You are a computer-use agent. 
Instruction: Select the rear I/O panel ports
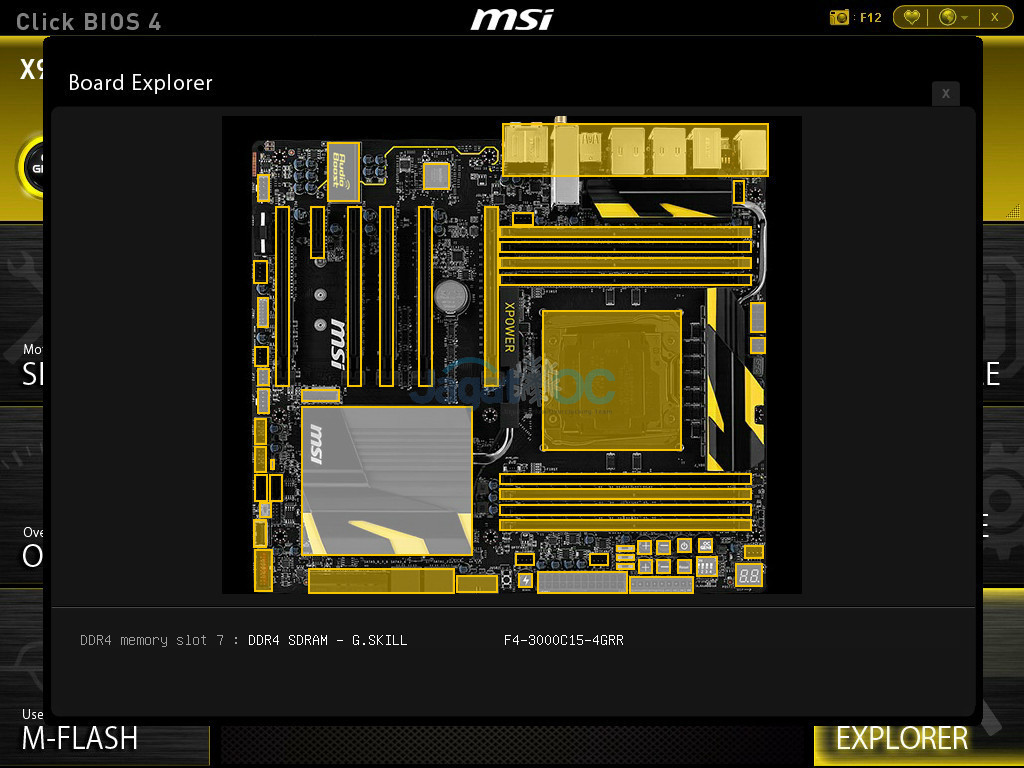click(x=635, y=150)
